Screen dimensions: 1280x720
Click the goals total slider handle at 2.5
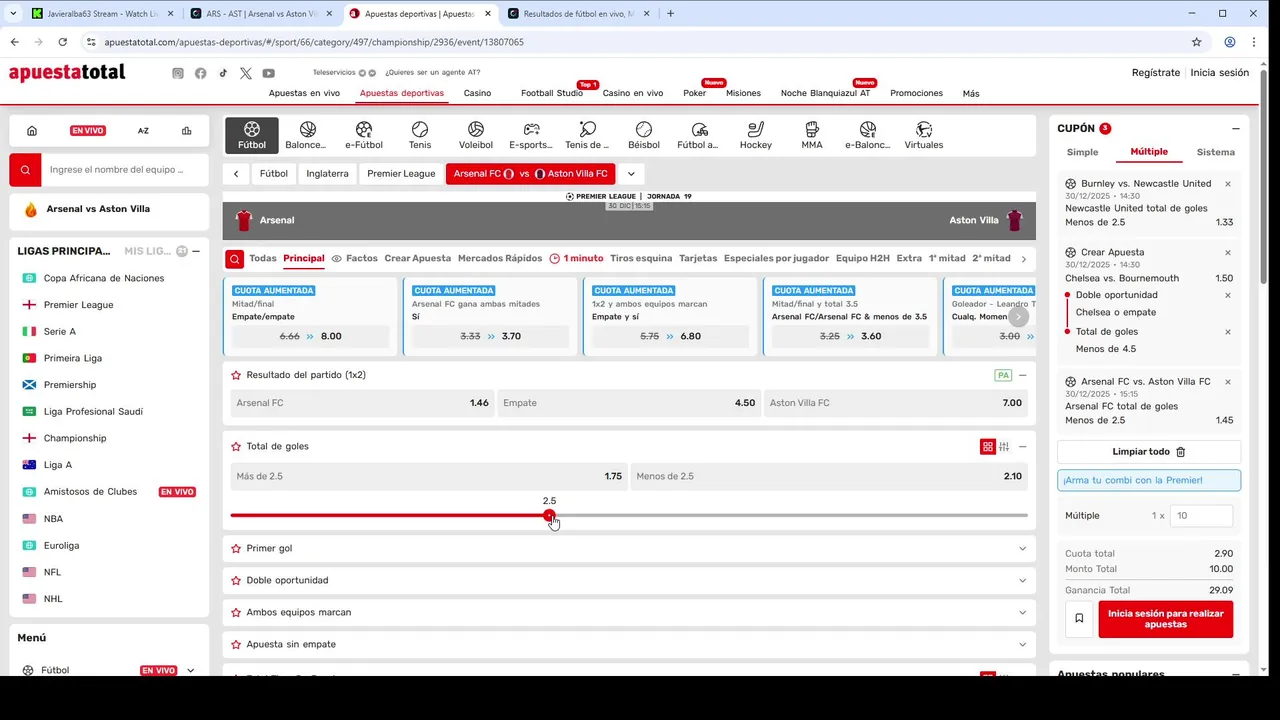pyautogui.click(x=549, y=516)
